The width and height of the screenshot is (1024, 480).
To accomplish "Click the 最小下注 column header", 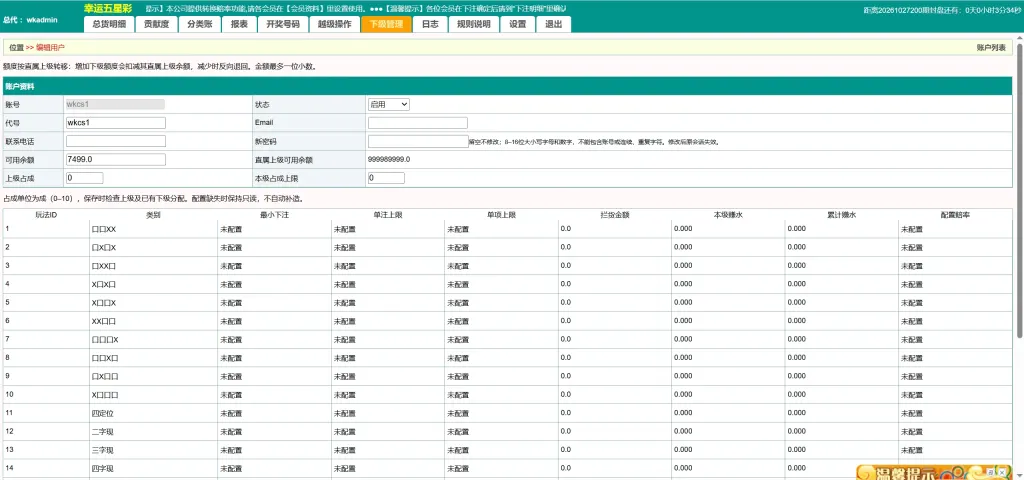I will pyautogui.click(x=274, y=214).
